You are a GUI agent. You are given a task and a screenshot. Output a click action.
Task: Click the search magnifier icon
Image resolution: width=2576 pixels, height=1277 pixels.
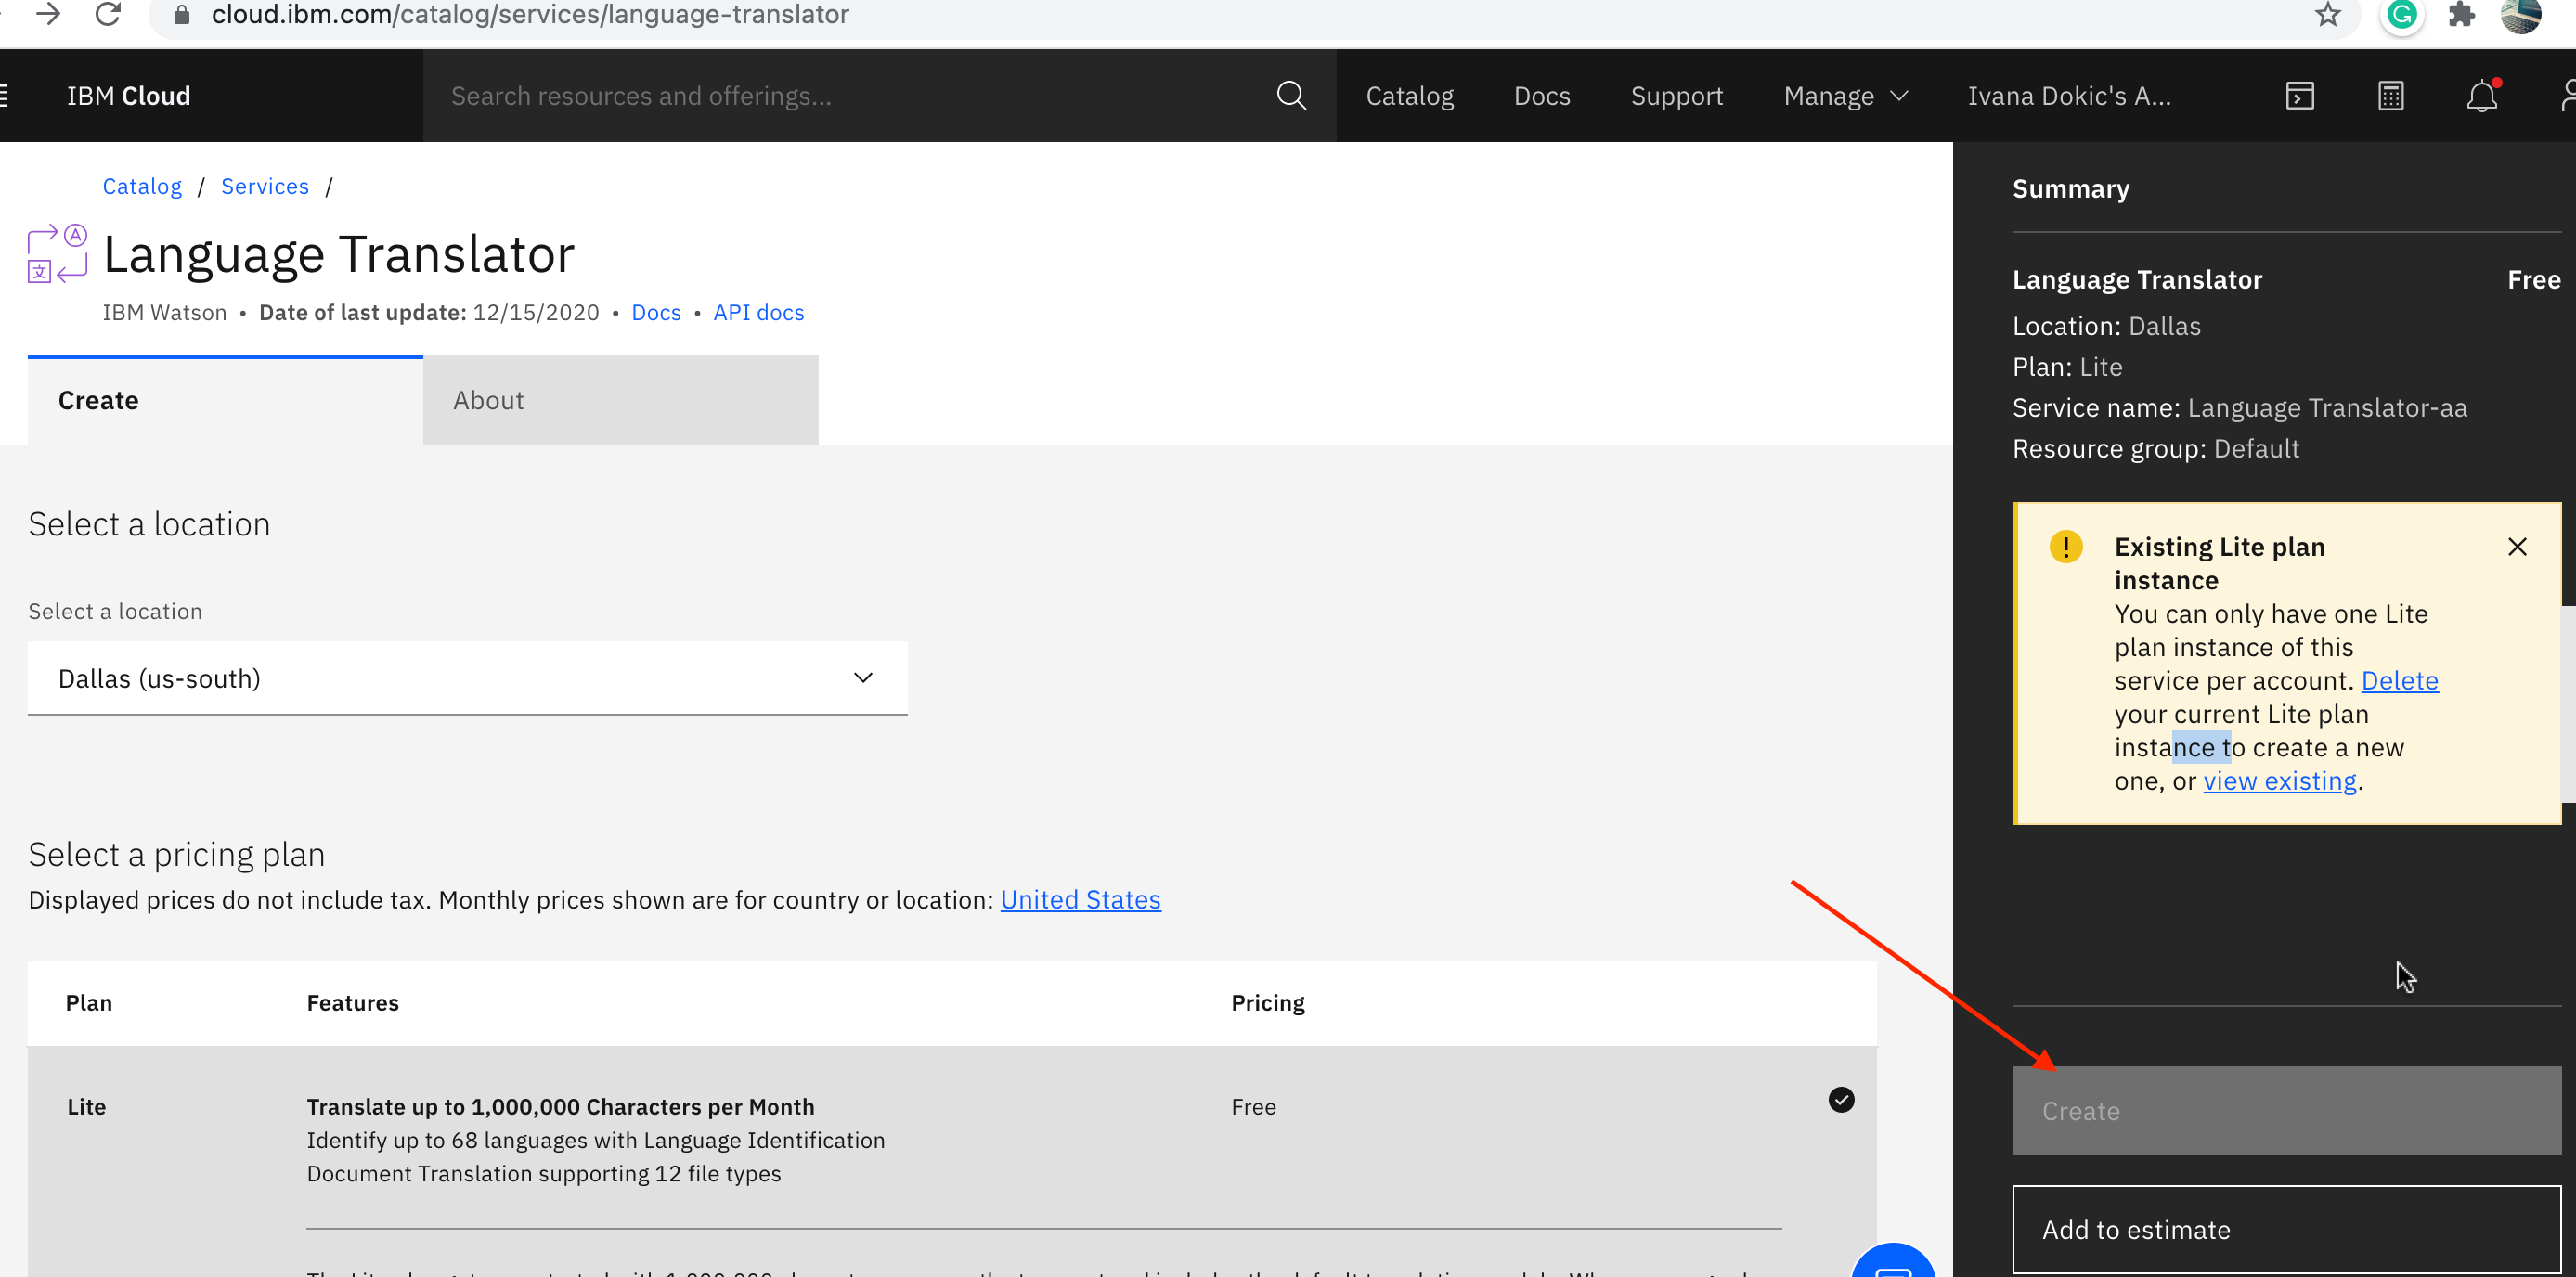(1291, 96)
